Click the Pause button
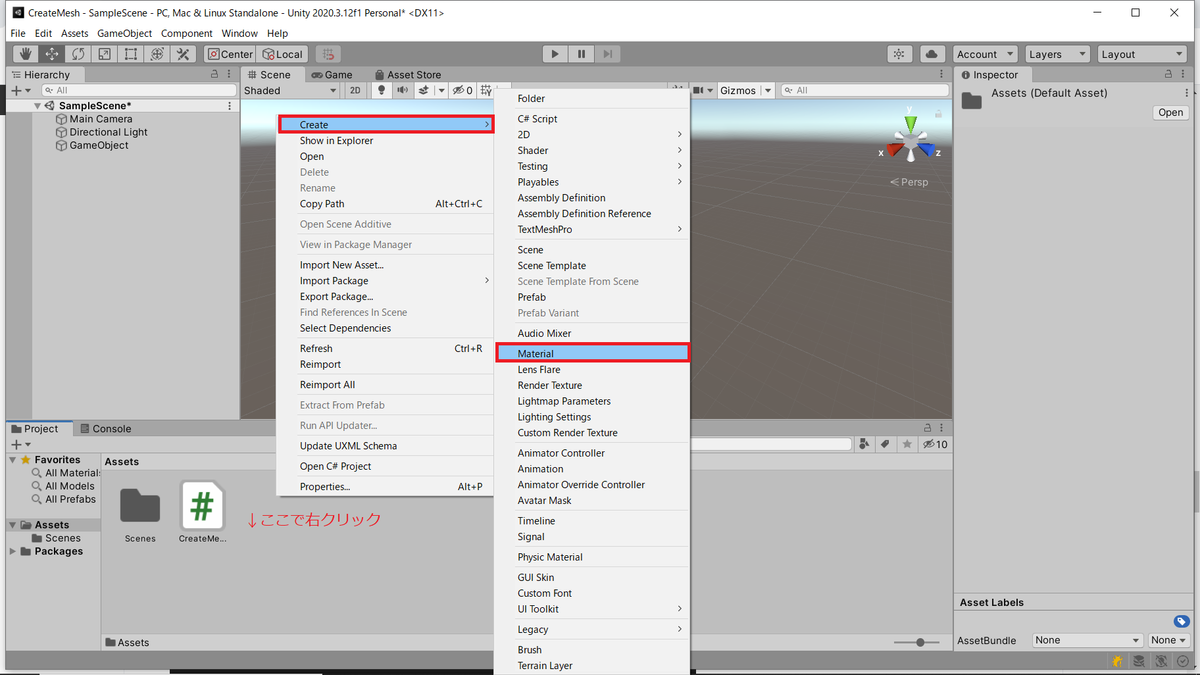The image size is (1200, 675). pyautogui.click(x=581, y=54)
